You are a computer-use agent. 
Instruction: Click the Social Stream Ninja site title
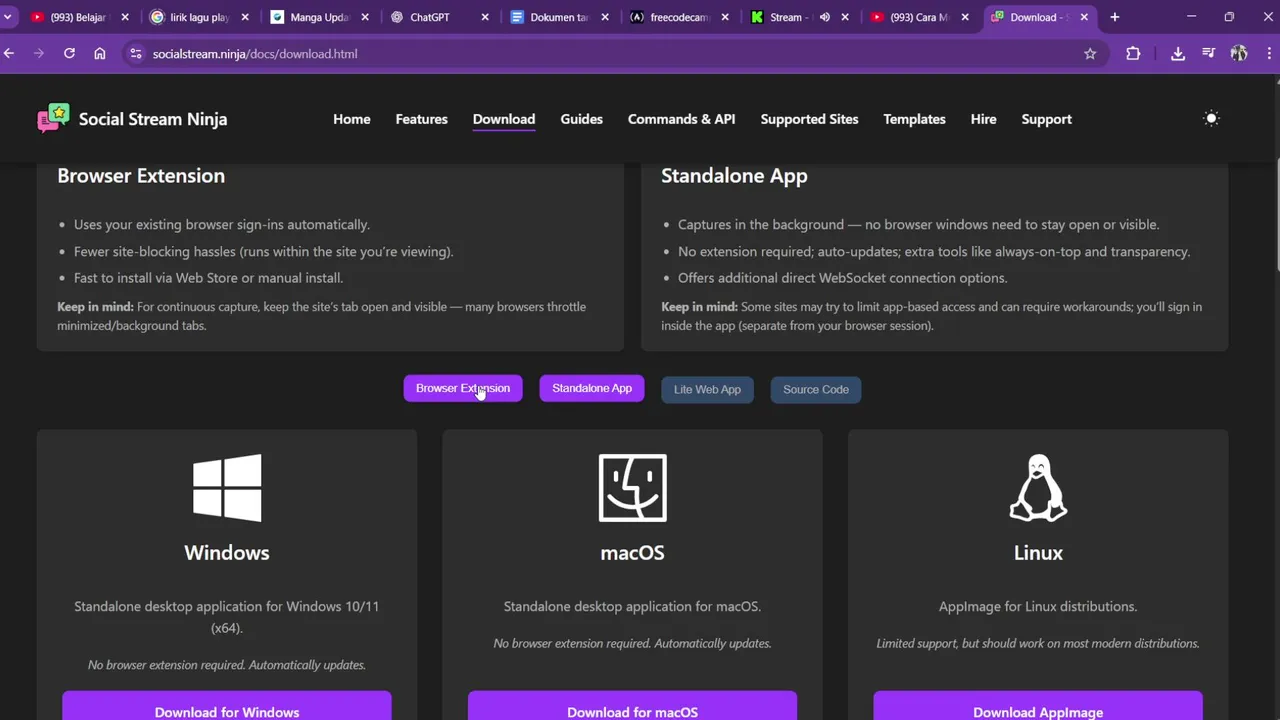pos(153,119)
